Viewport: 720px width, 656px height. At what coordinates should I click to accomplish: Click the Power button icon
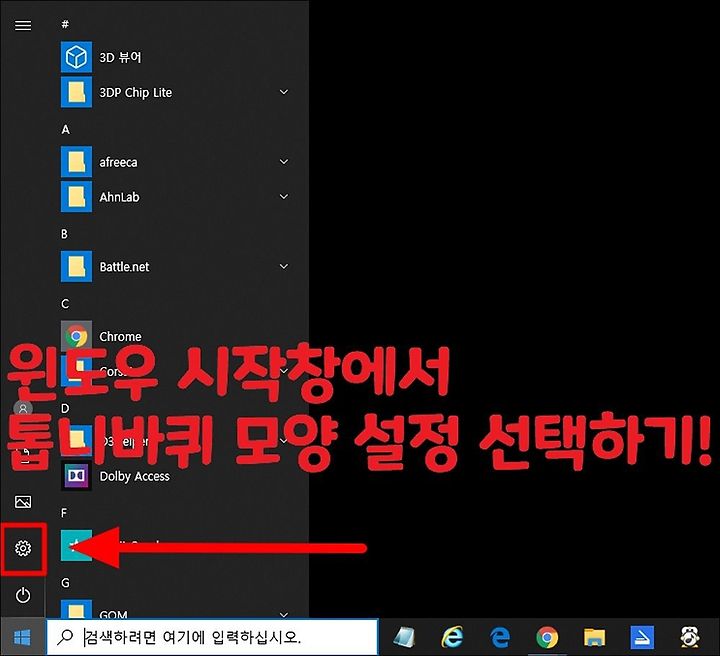click(23, 595)
